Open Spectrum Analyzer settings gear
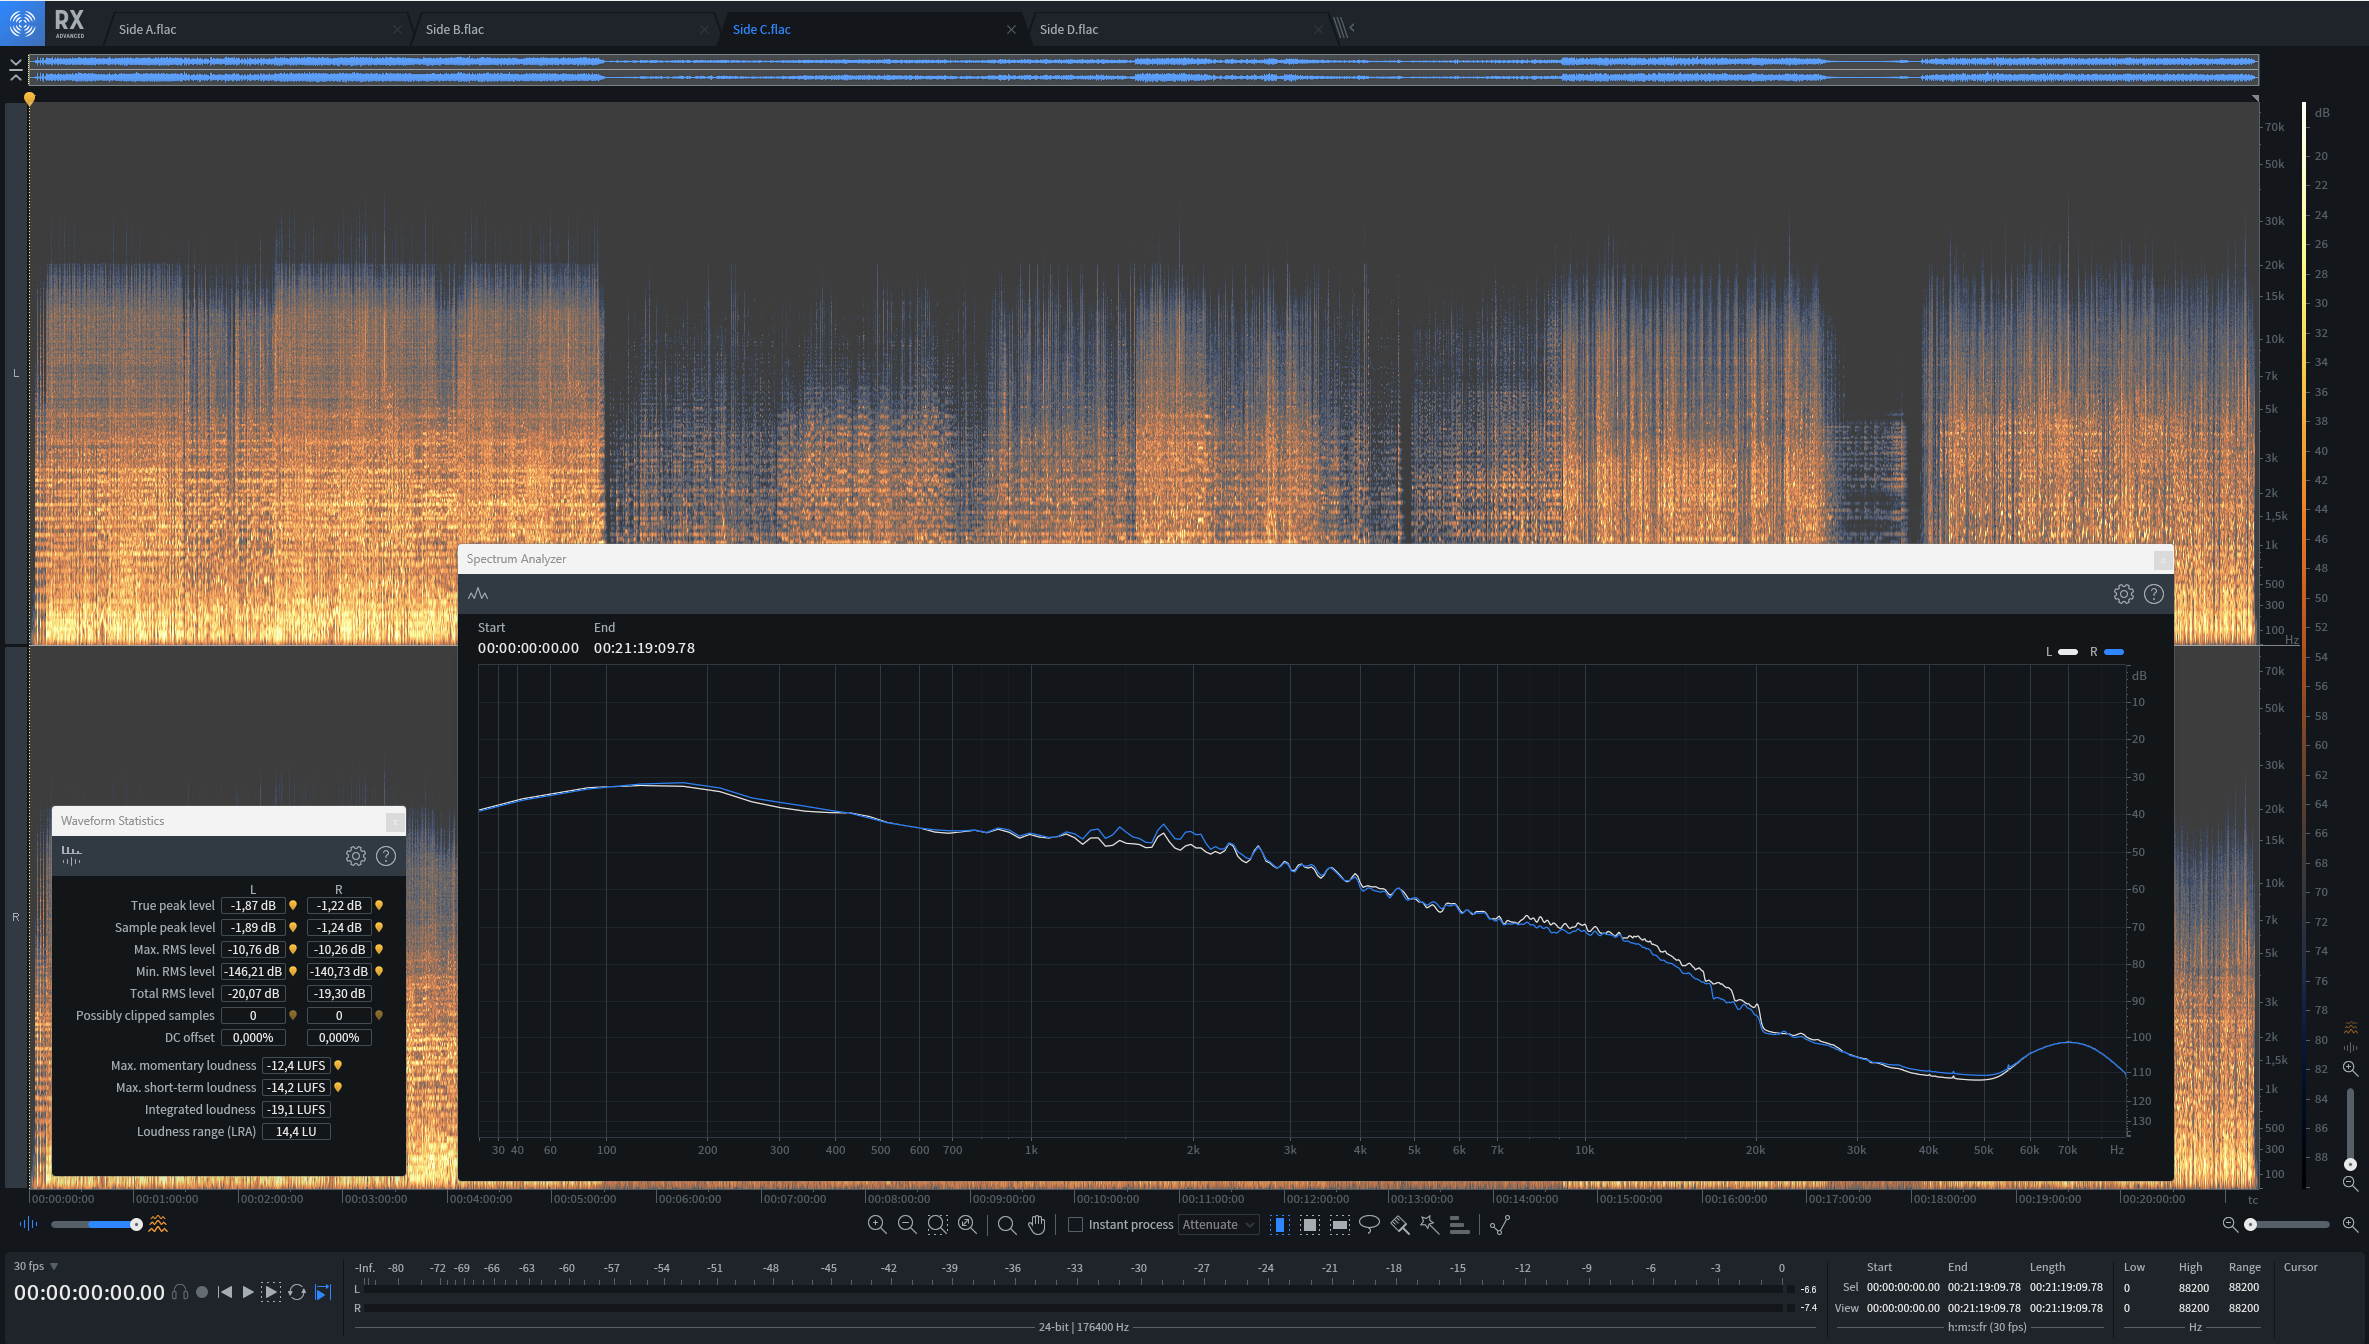The image size is (2369, 1344). tap(2123, 594)
